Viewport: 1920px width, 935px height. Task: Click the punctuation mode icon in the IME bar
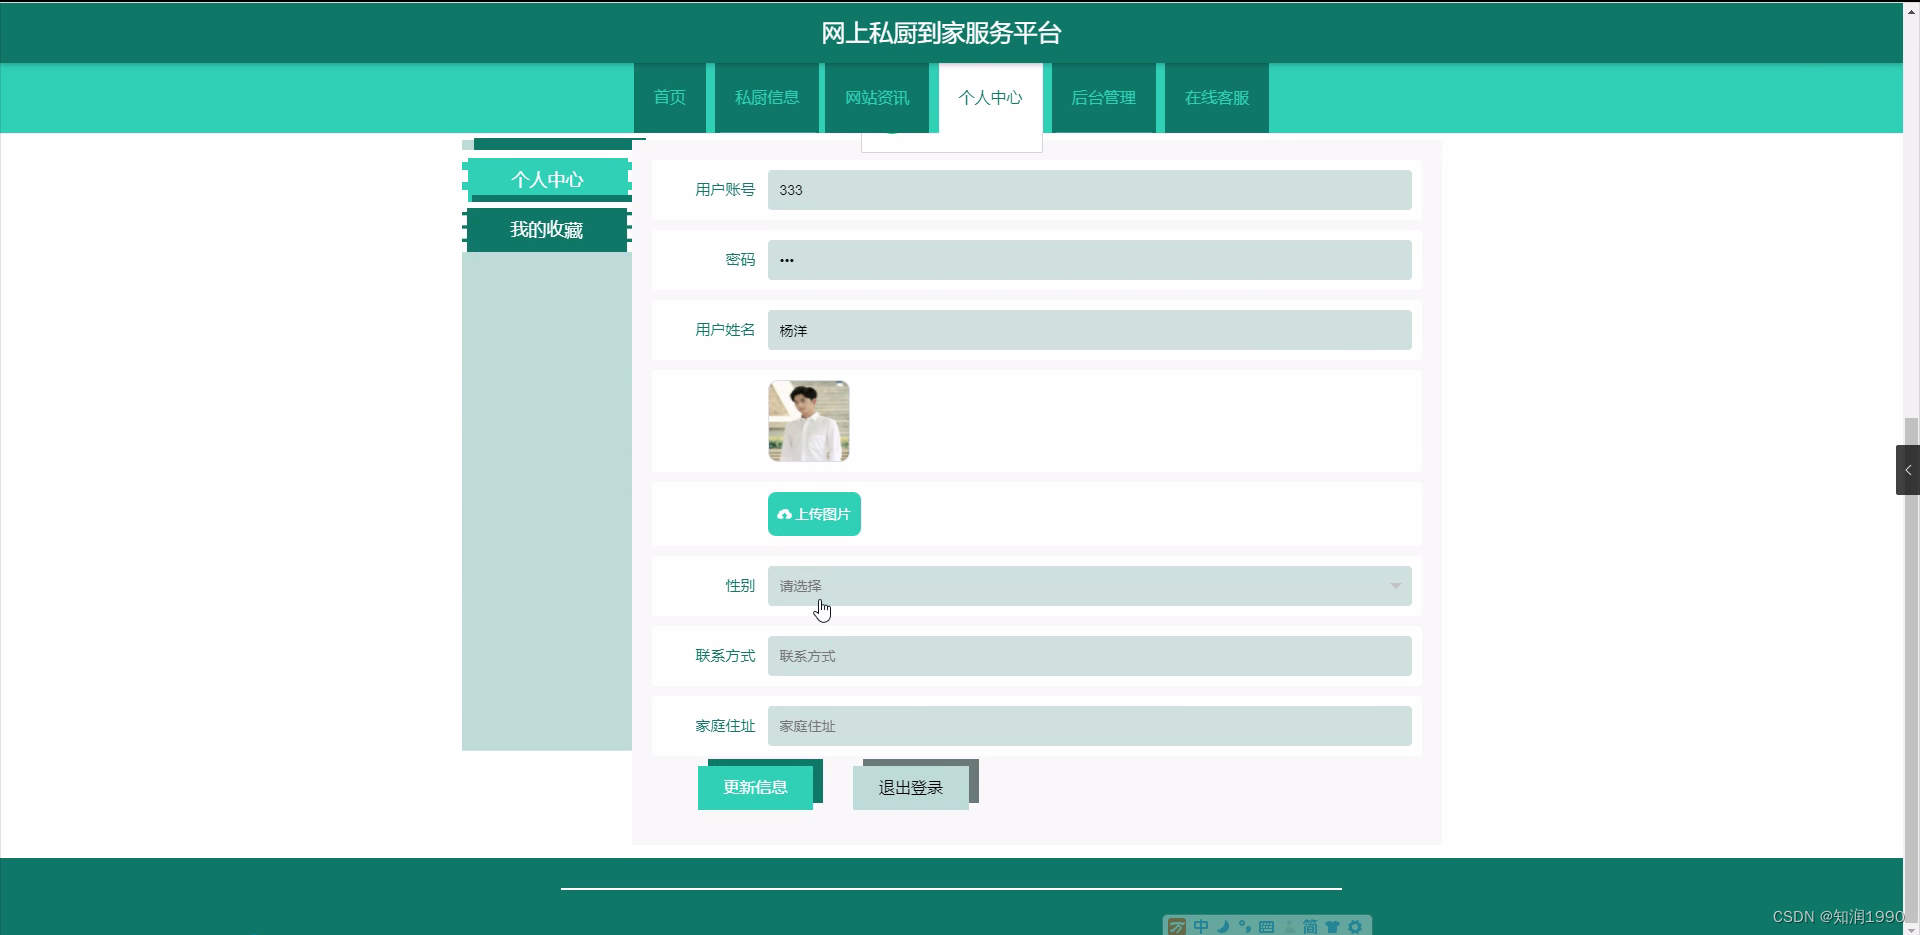pyautogui.click(x=1245, y=927)
